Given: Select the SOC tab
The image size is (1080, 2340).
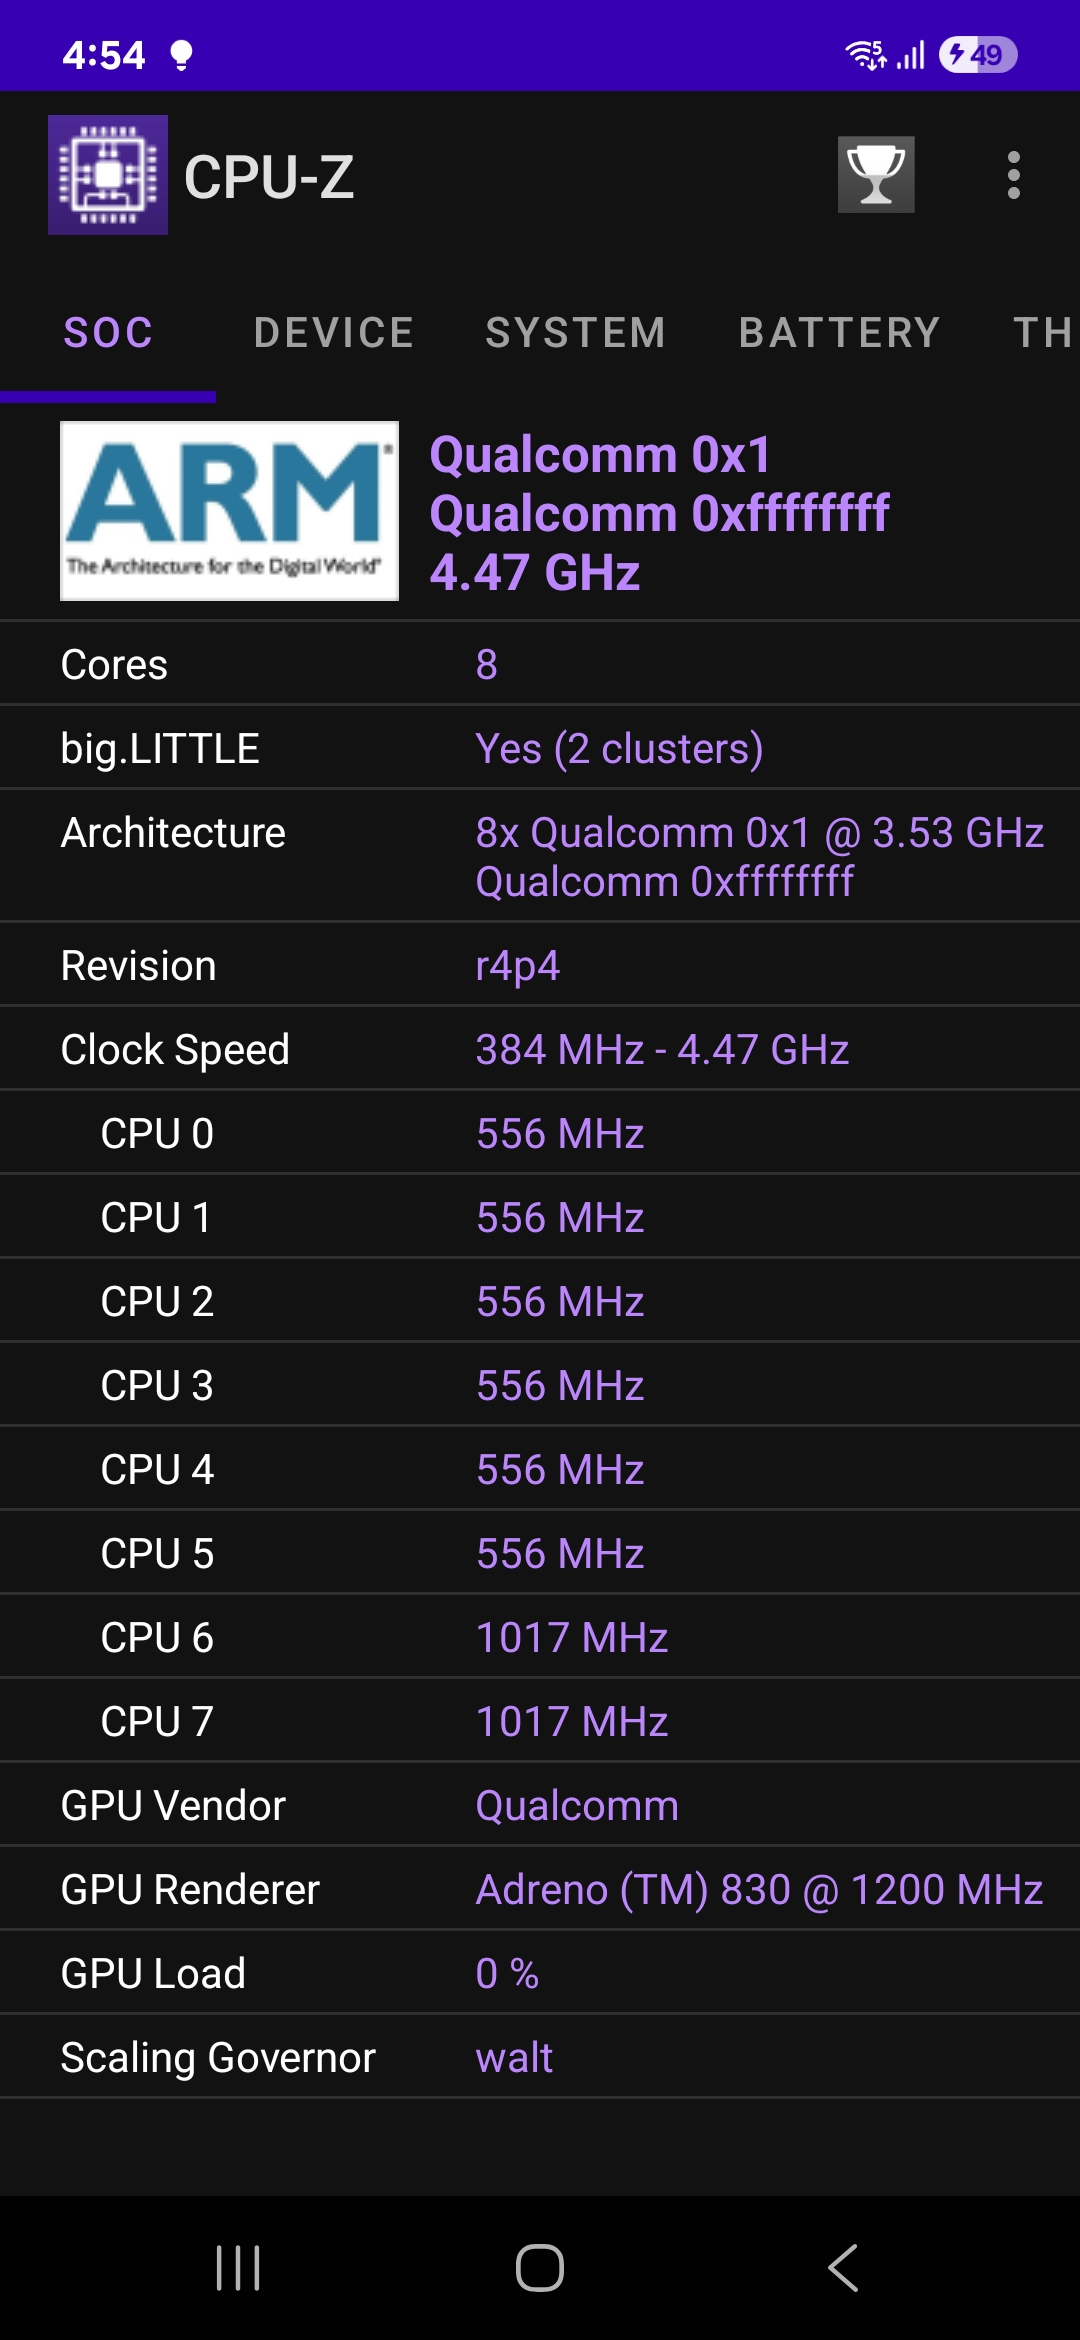Looking at the screenshot, I should [x=108, y=333].
